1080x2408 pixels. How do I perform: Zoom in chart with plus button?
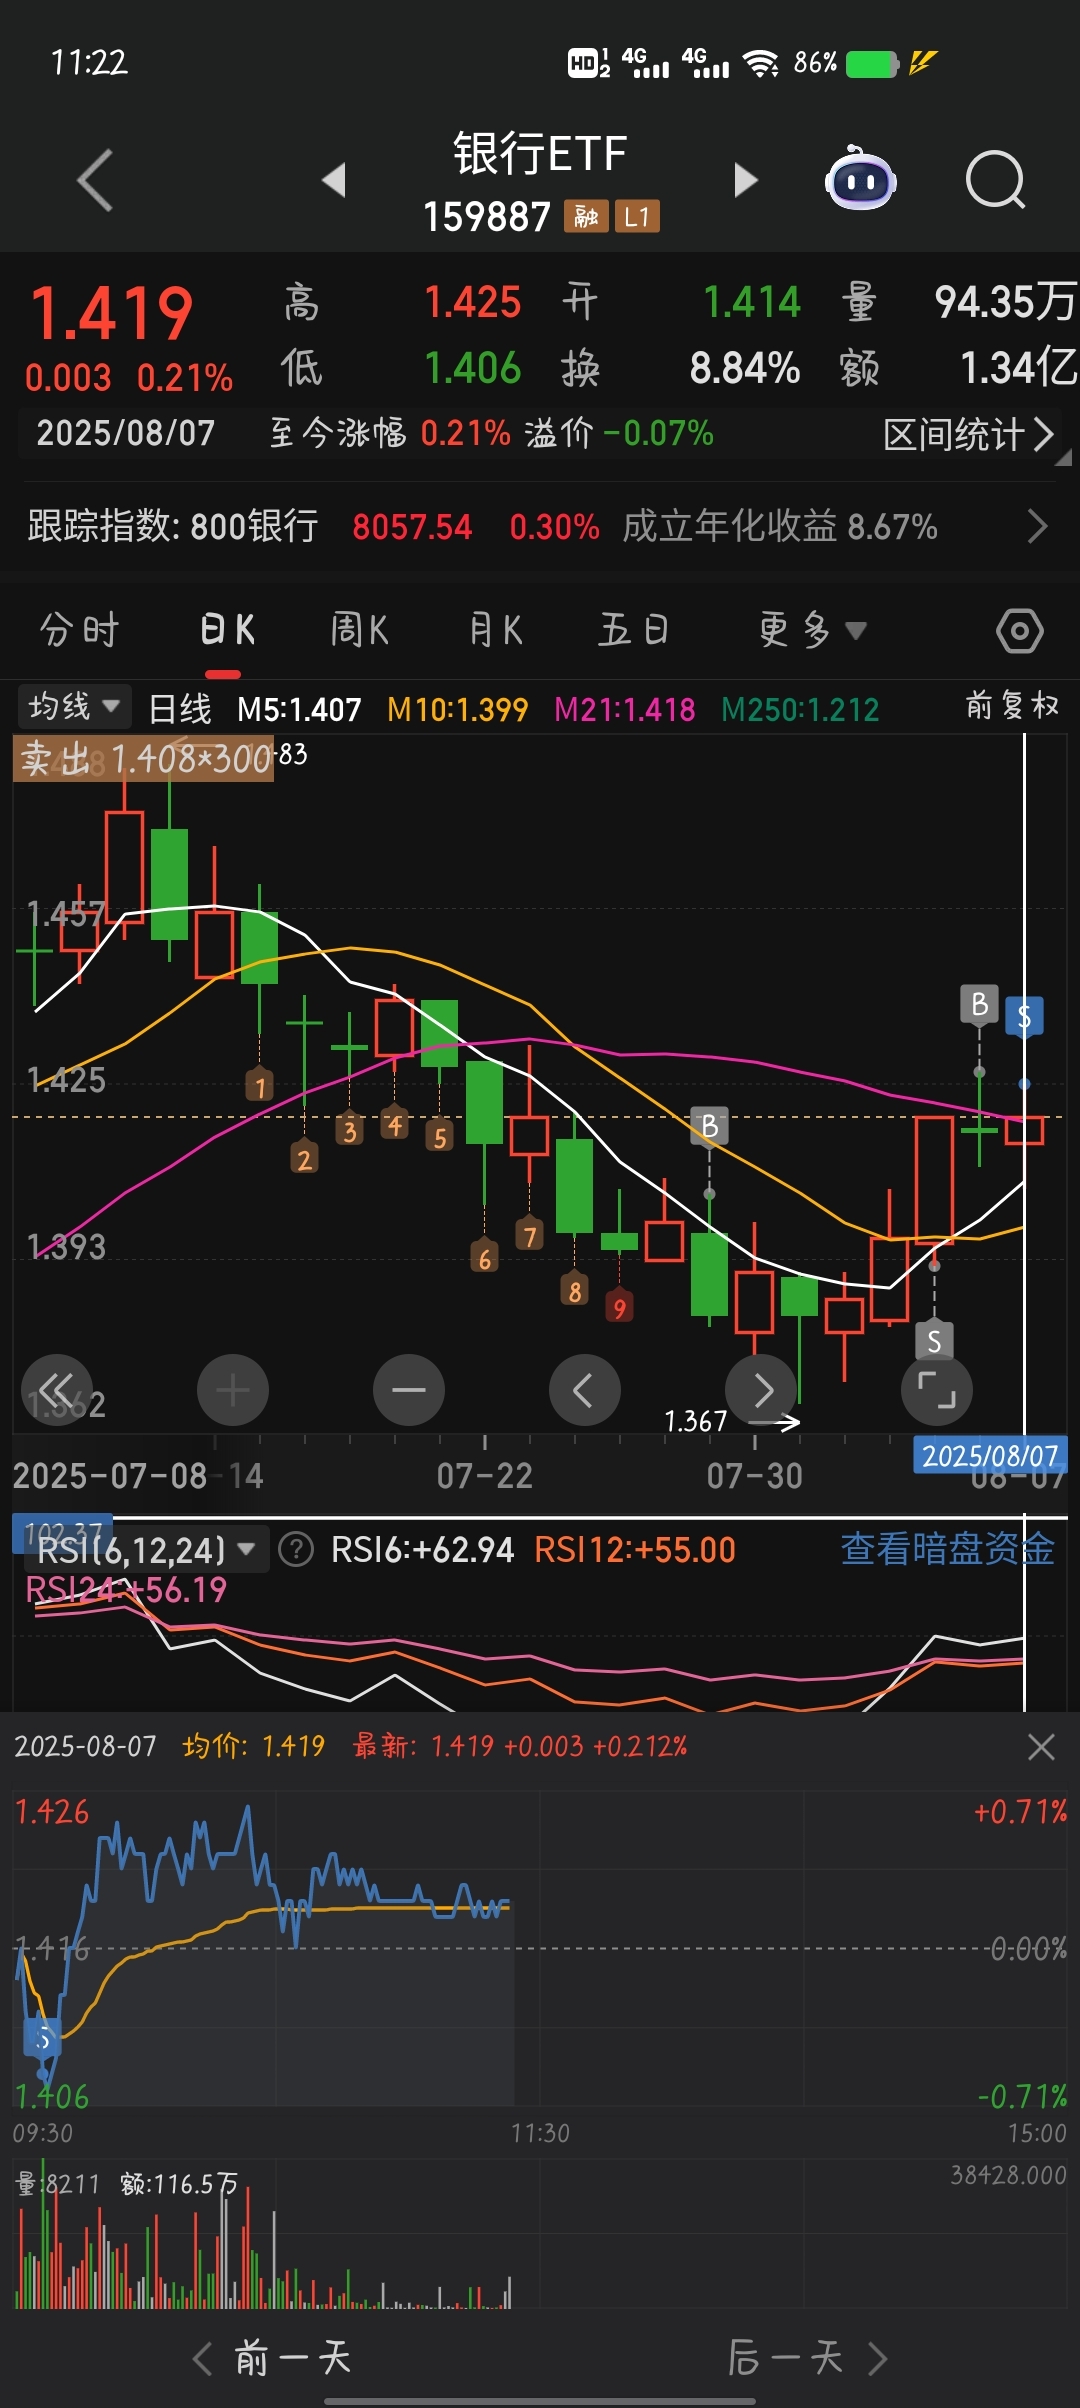click(233, 1390)
